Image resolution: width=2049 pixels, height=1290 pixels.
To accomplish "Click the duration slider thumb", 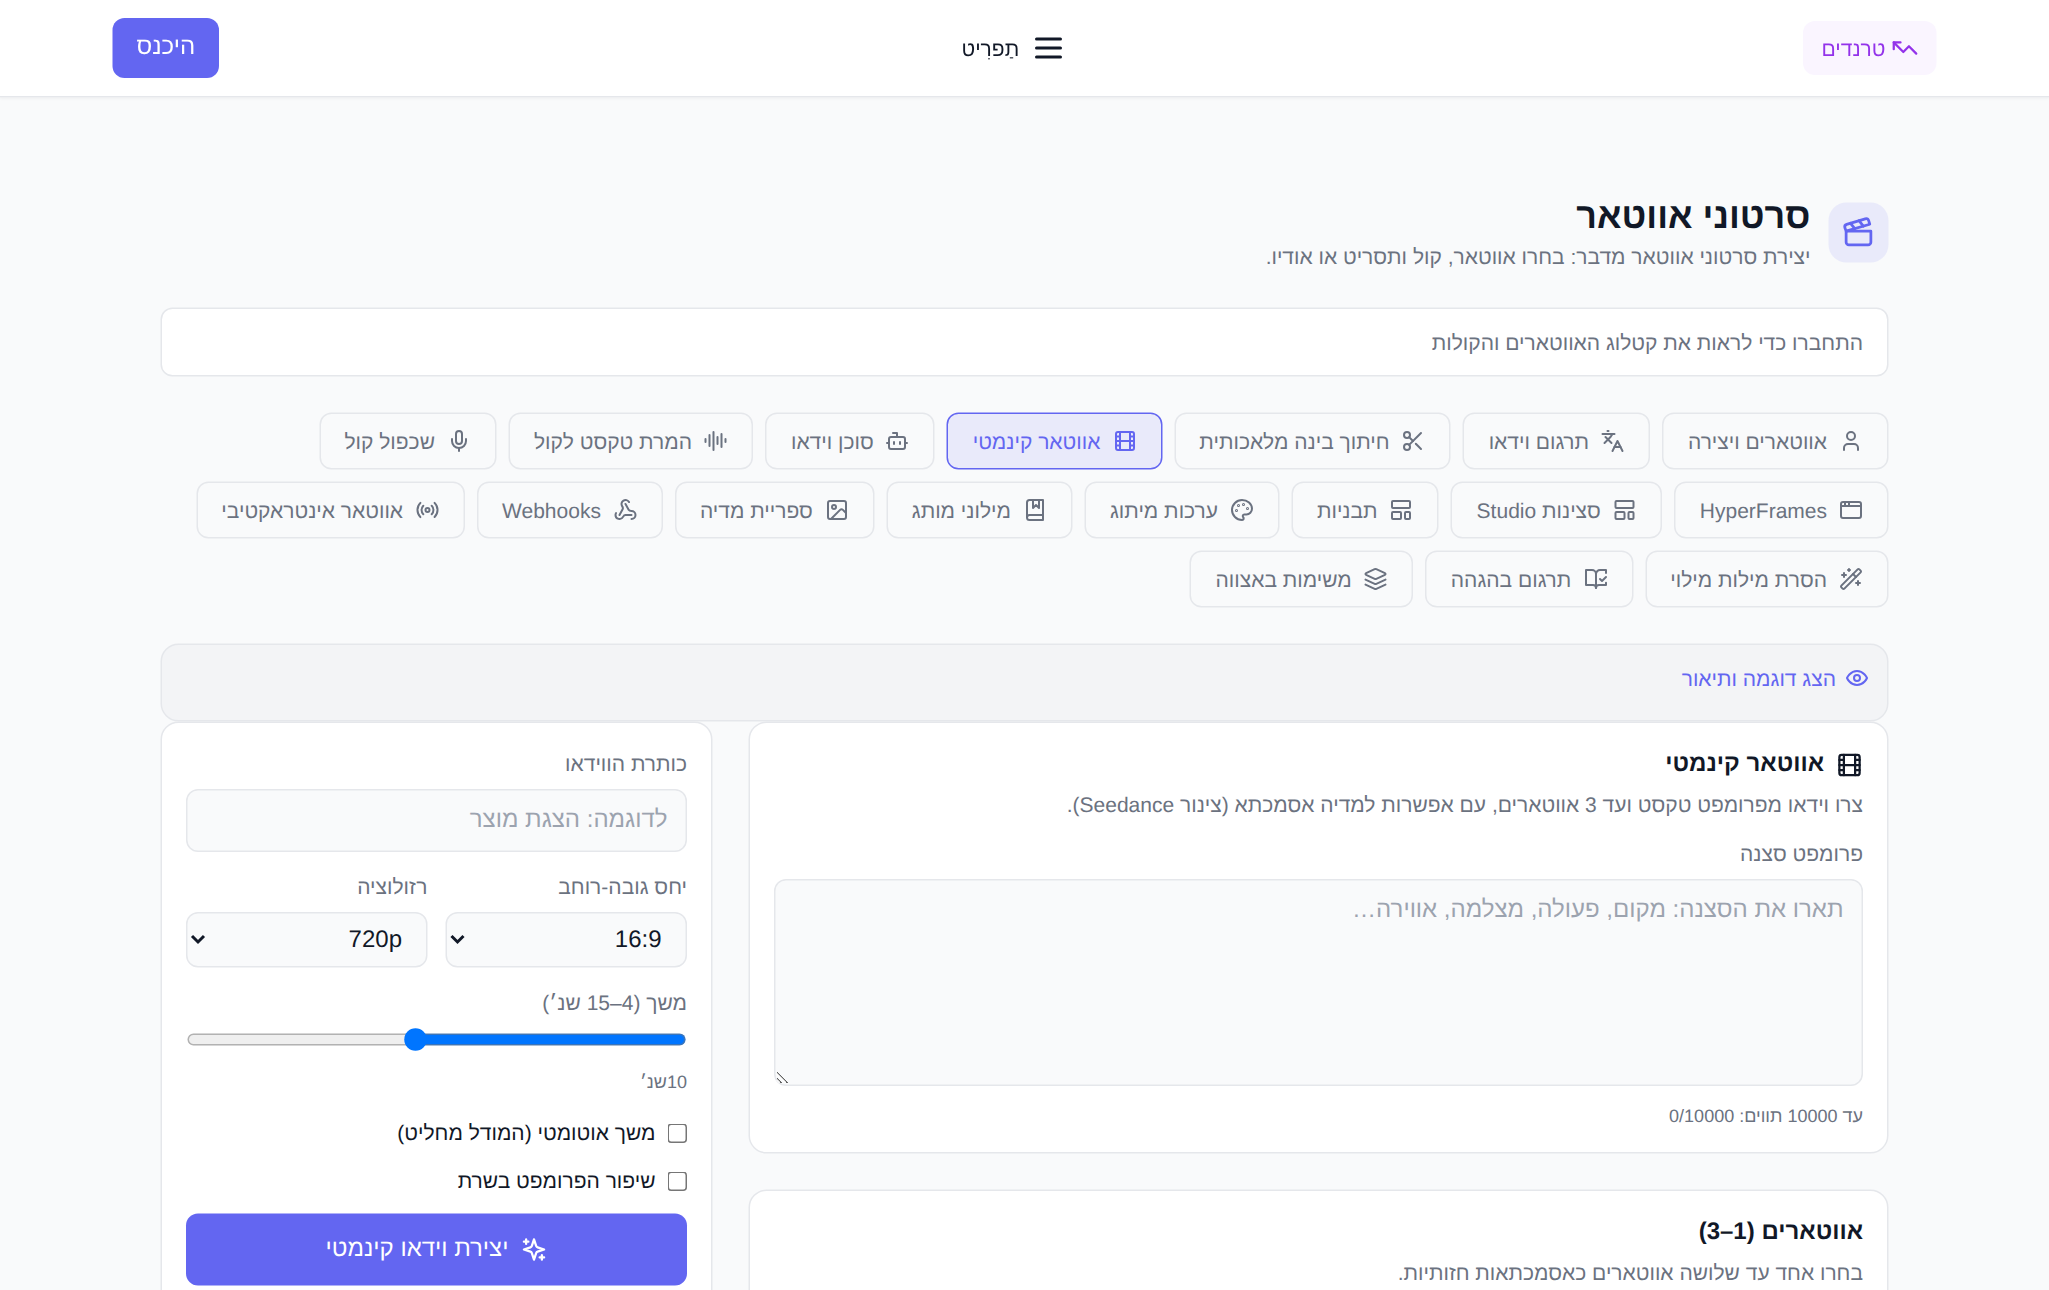I will pos(415,1039).
